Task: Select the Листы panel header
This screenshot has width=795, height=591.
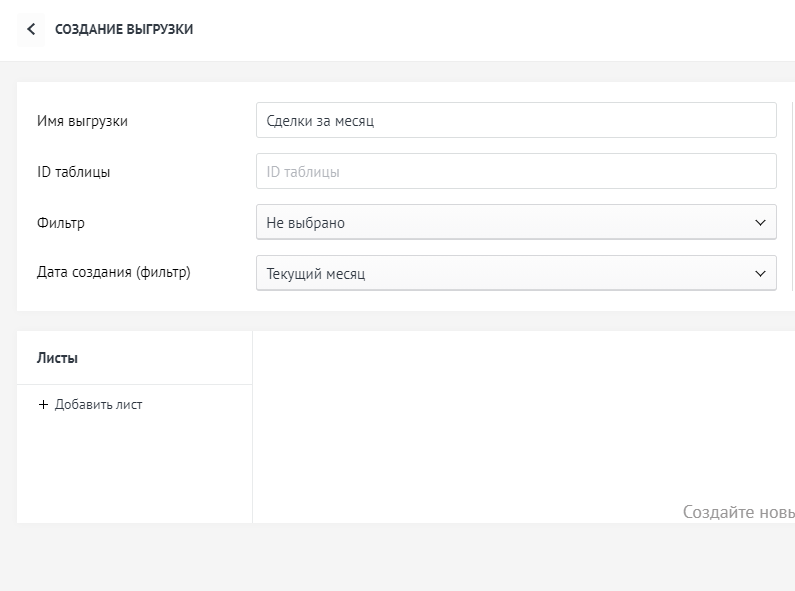Action: pos(58,358)
